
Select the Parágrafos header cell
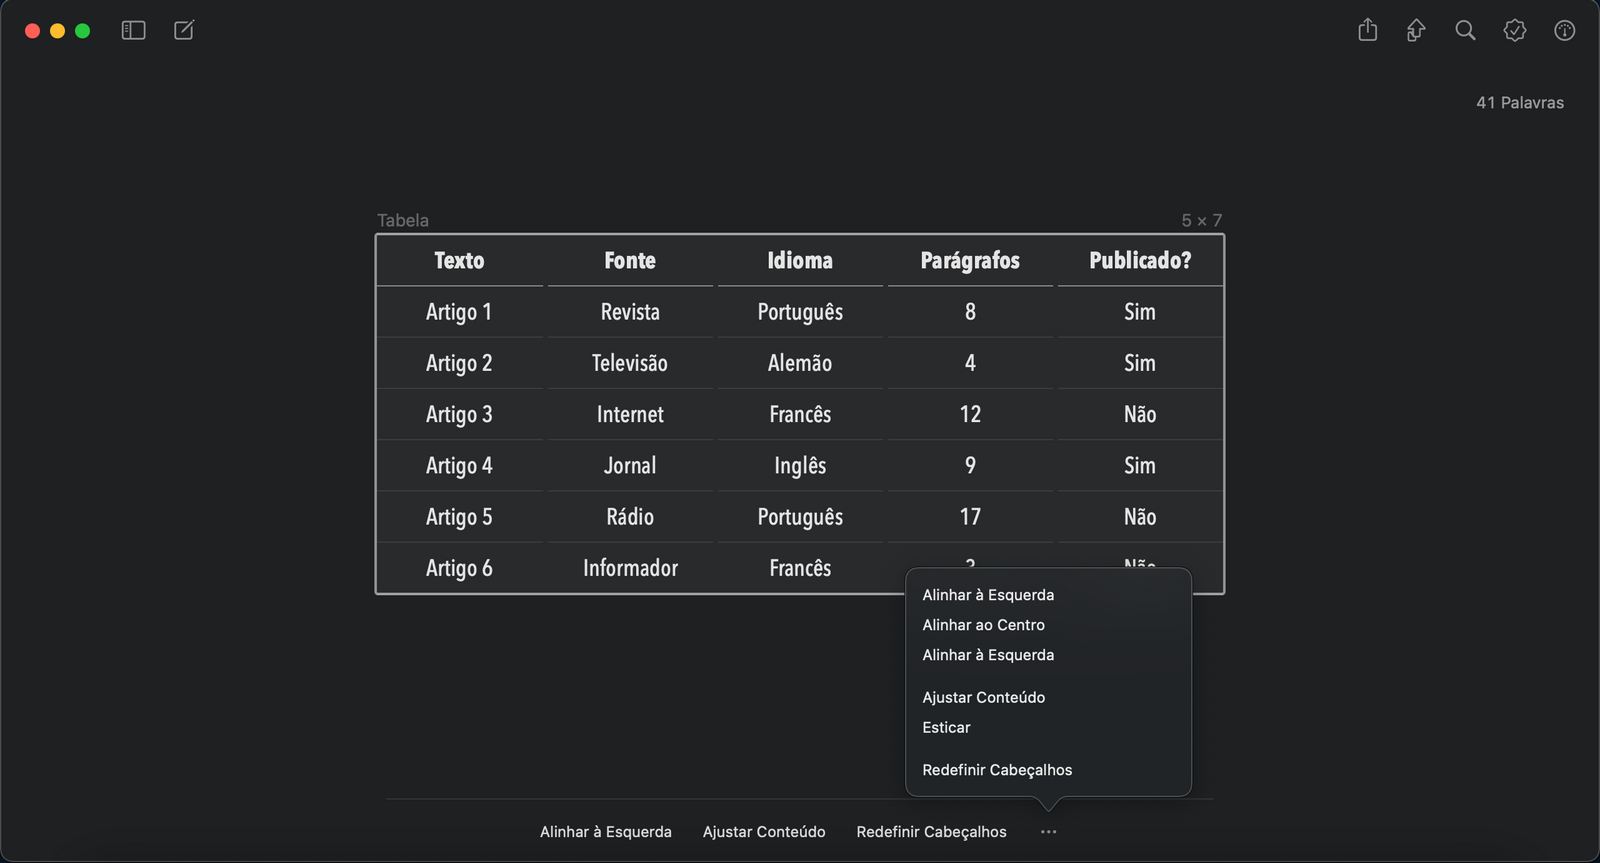coord(970,261)
